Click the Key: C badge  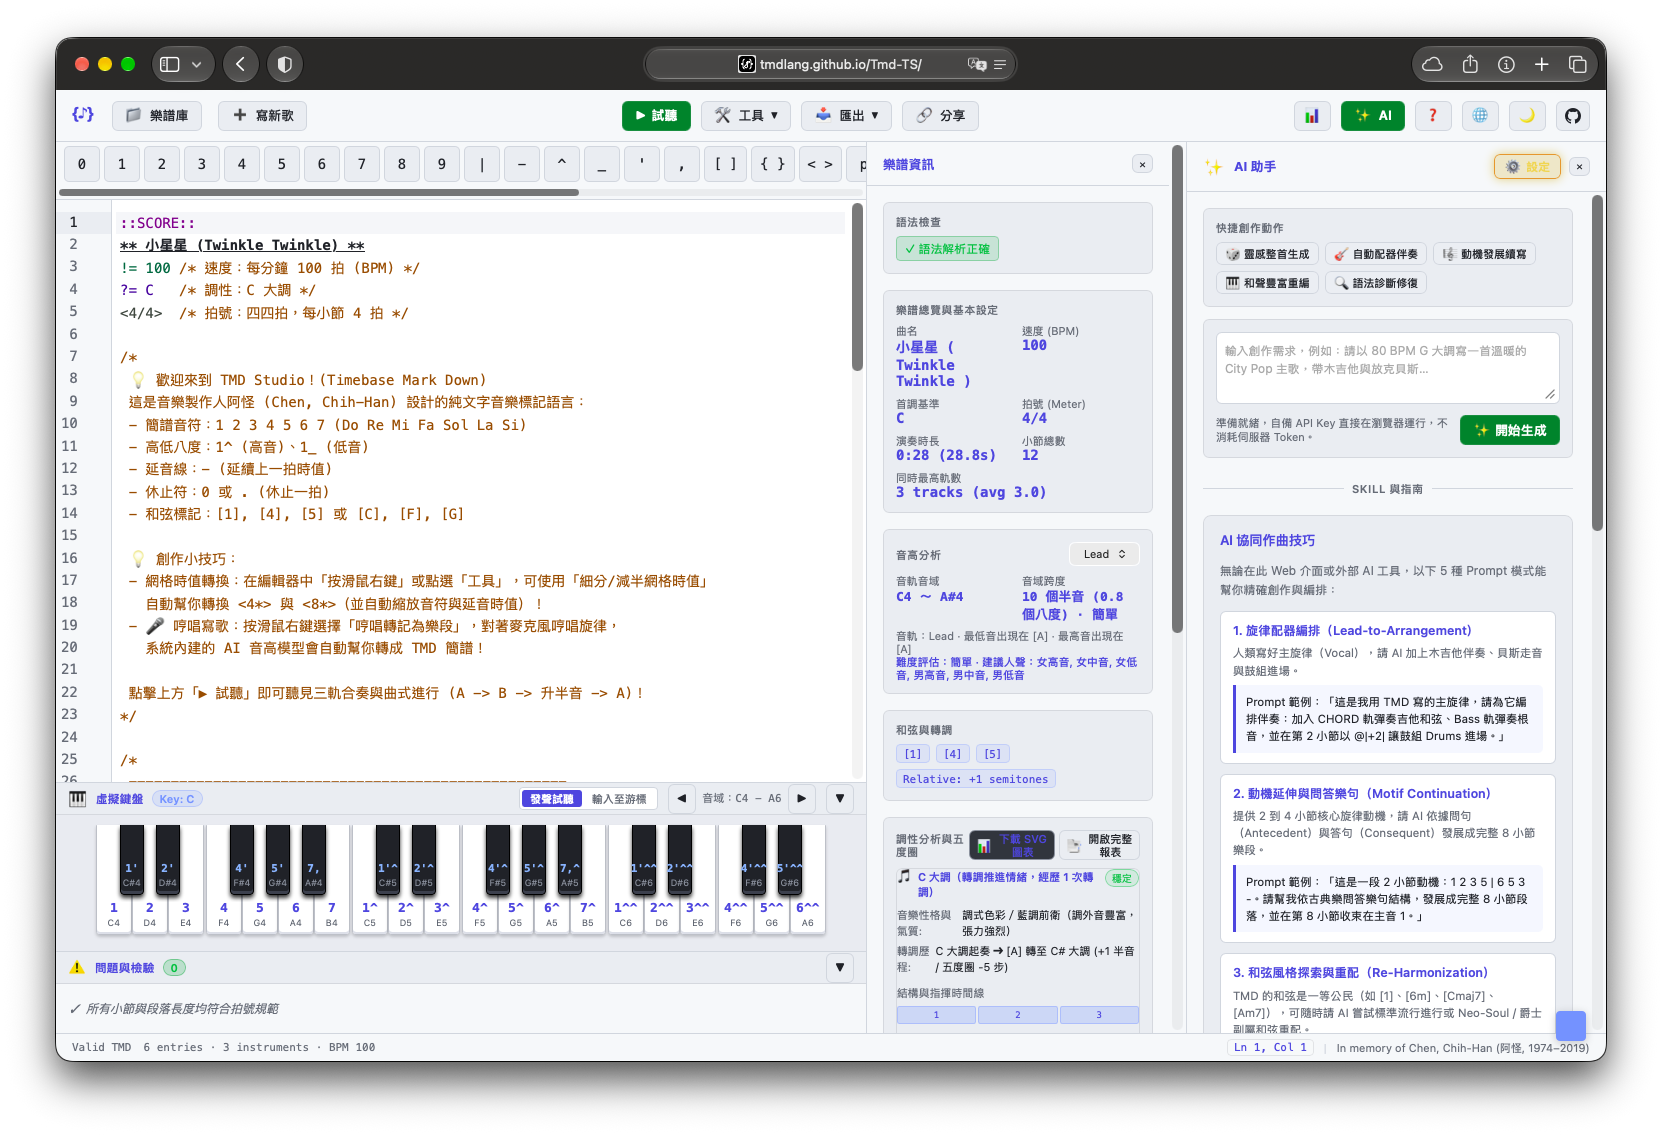click(177, 799)
